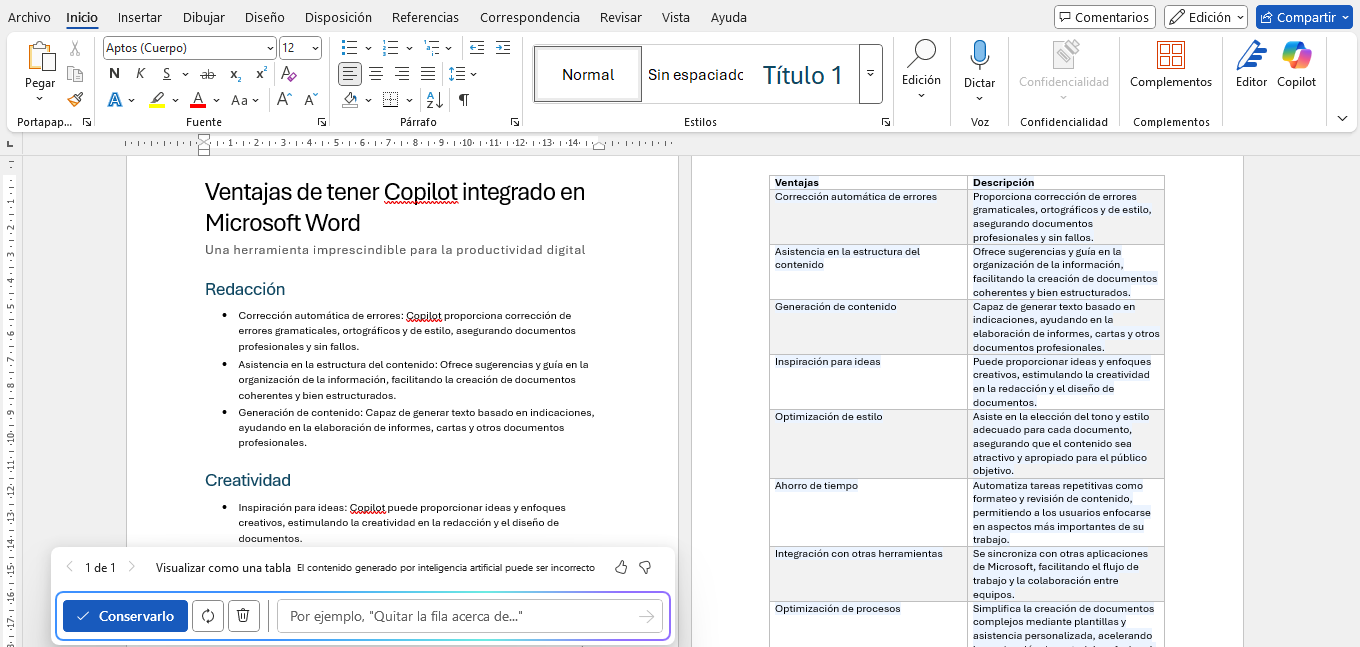Clear all formatting with eraser icon

click(288, 74)
